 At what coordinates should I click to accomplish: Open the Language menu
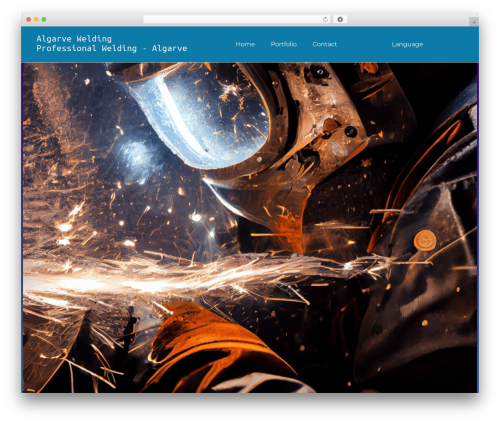(x=407, y=44)
